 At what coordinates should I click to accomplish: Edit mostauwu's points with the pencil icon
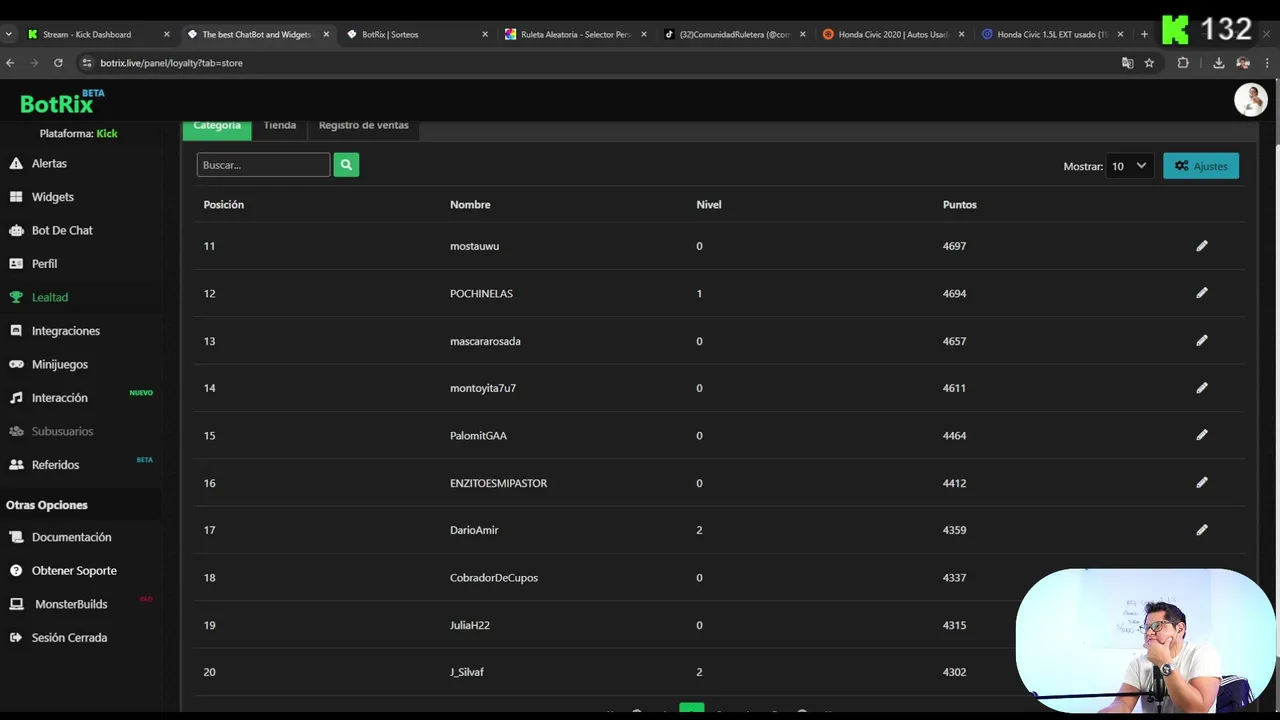click(1202, 246)
